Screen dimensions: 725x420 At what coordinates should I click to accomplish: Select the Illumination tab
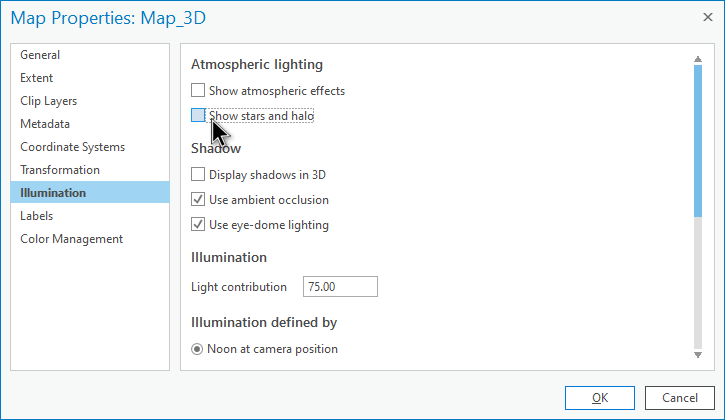(x=53, y=193)
